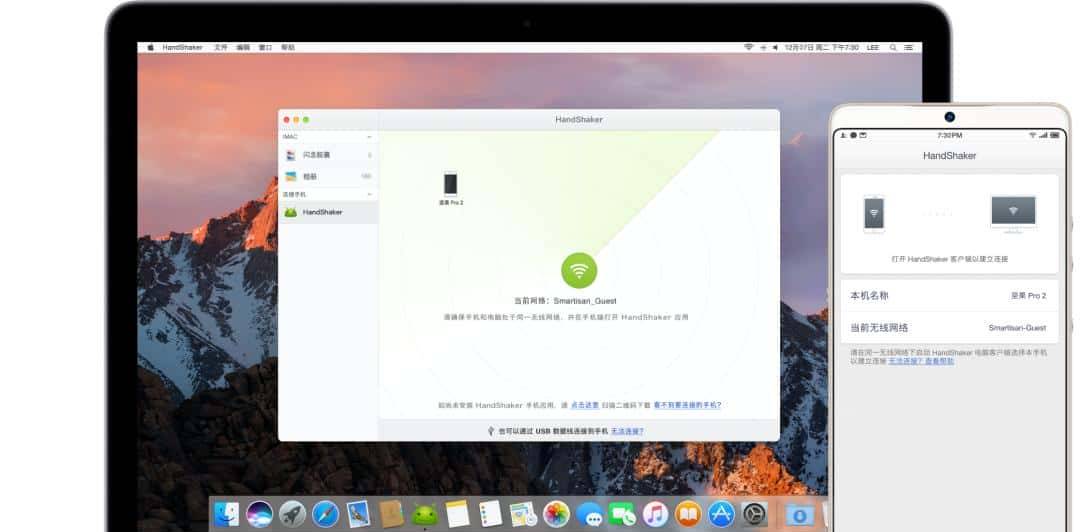
Task: Open Photos pinwheel icon in dock
Action: (x=557, y=514)
